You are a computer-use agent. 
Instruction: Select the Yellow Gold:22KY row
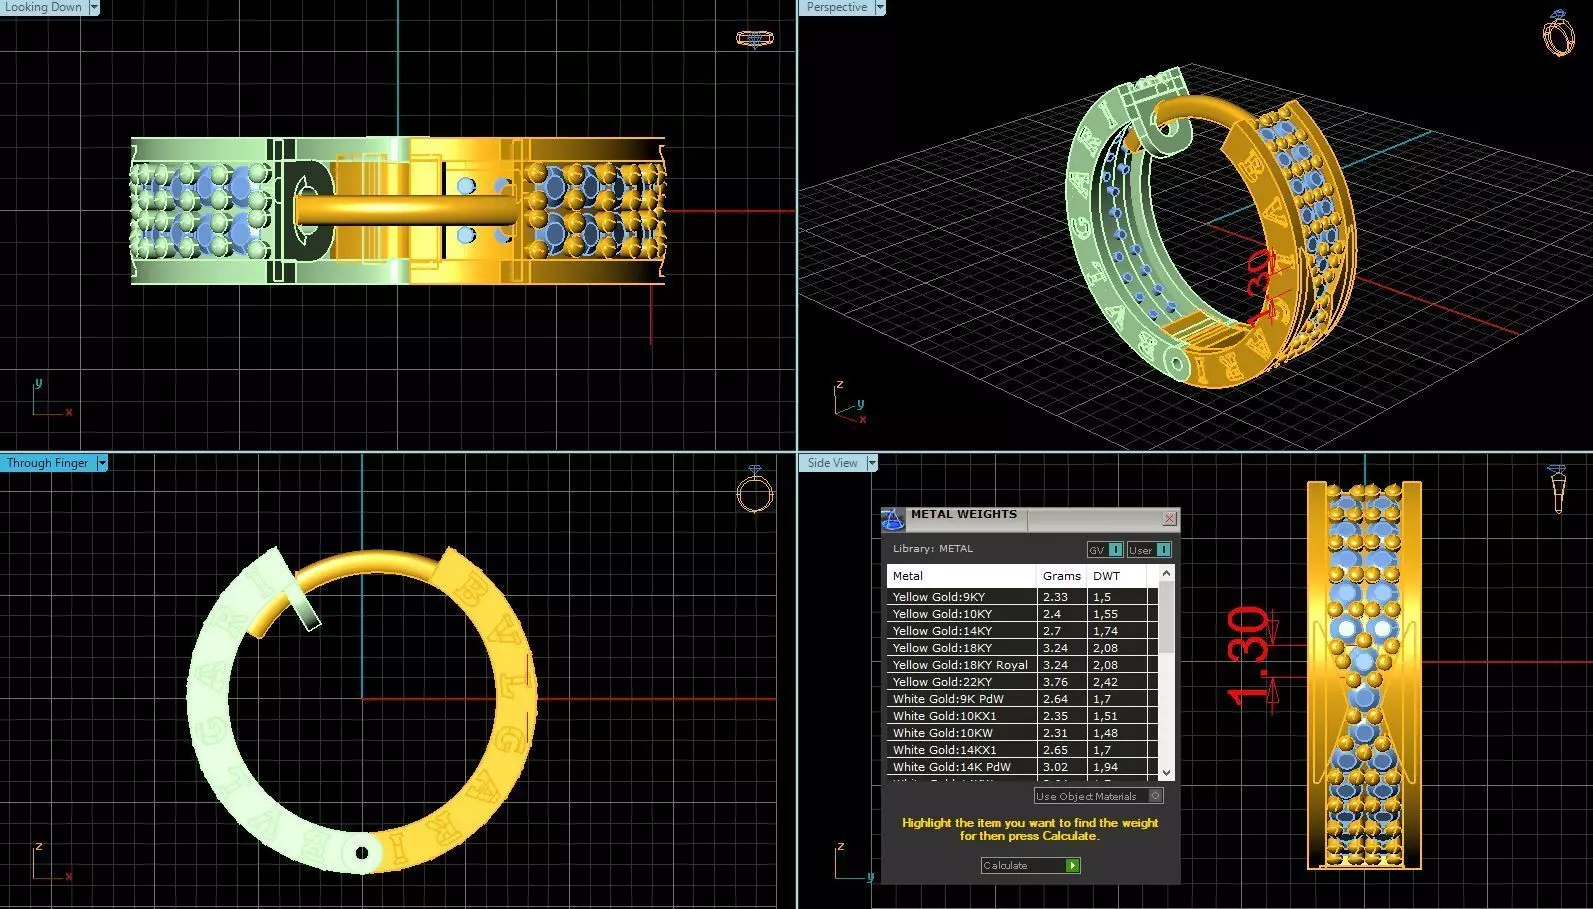[1022, 681]
